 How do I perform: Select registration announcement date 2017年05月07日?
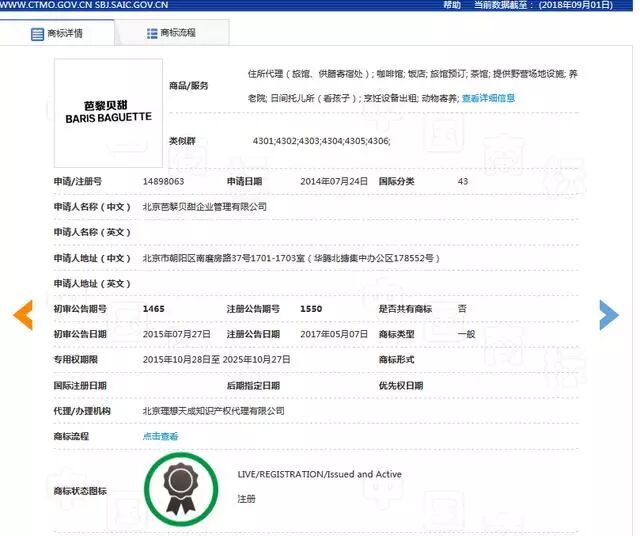tap(334, 334)
